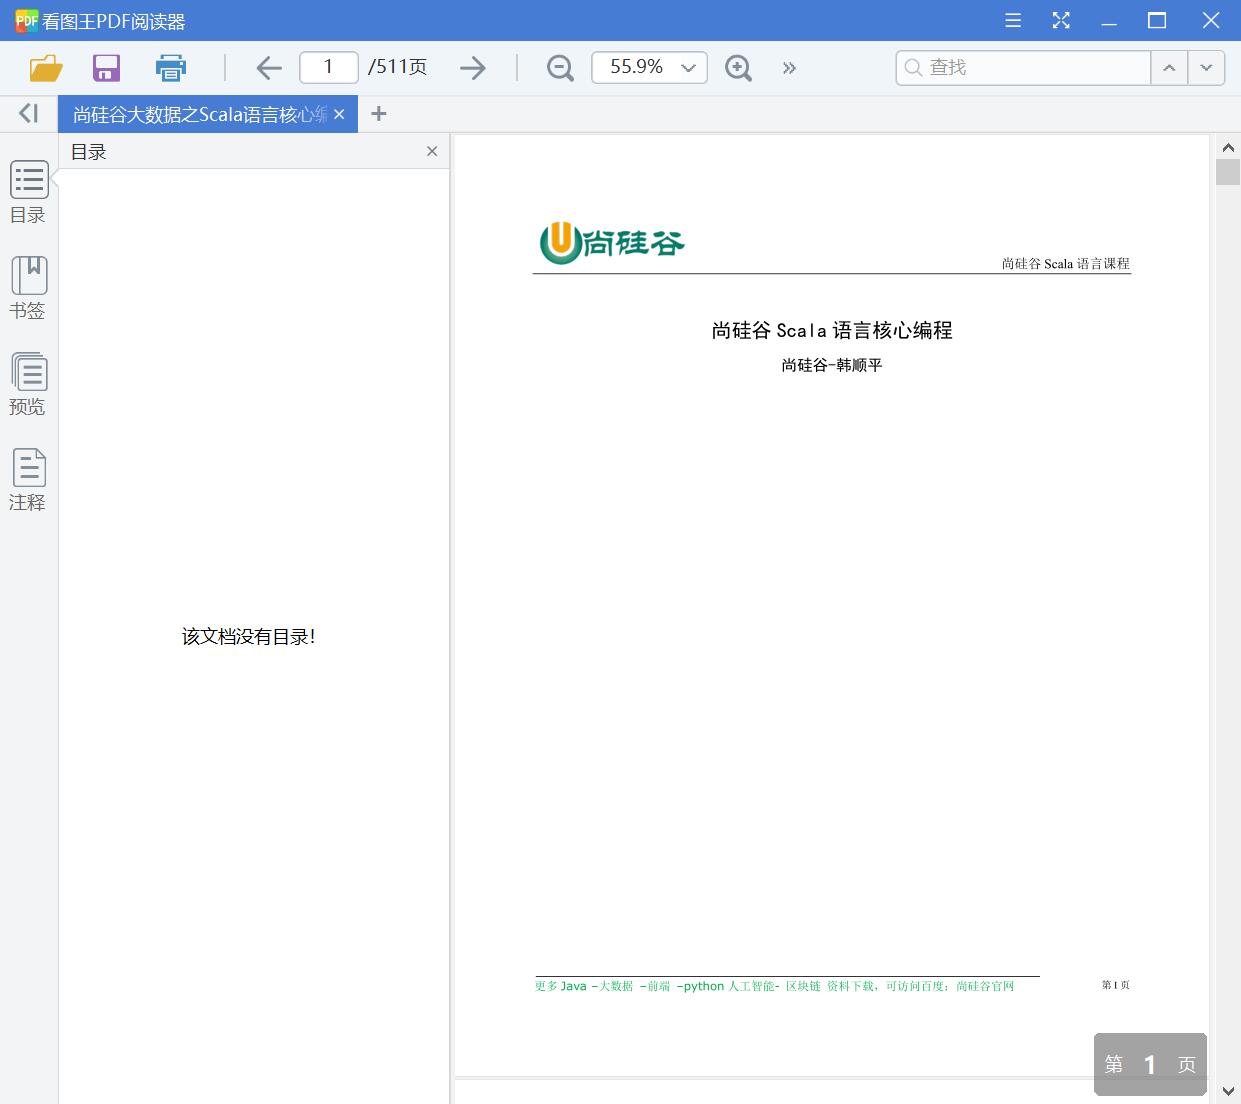Zoom out using the magnifier minus icon

click(559, 67)
